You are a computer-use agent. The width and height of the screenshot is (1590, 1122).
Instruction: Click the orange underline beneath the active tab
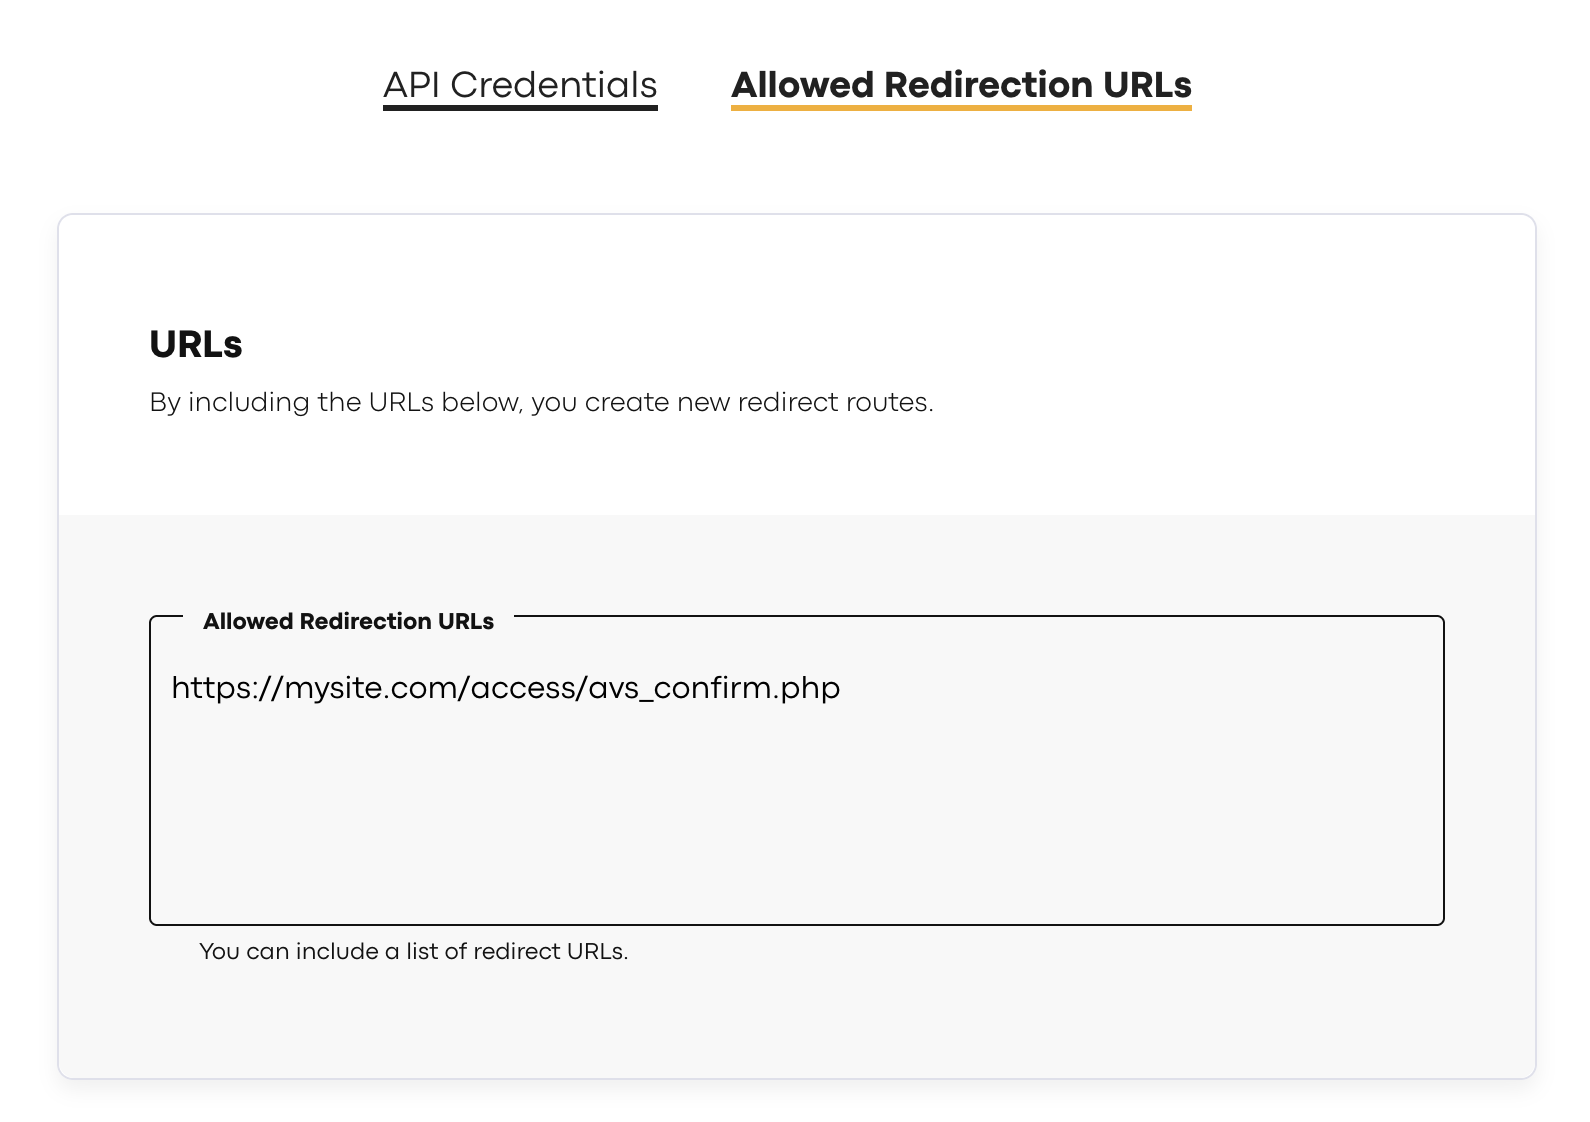tap(961, 107)
